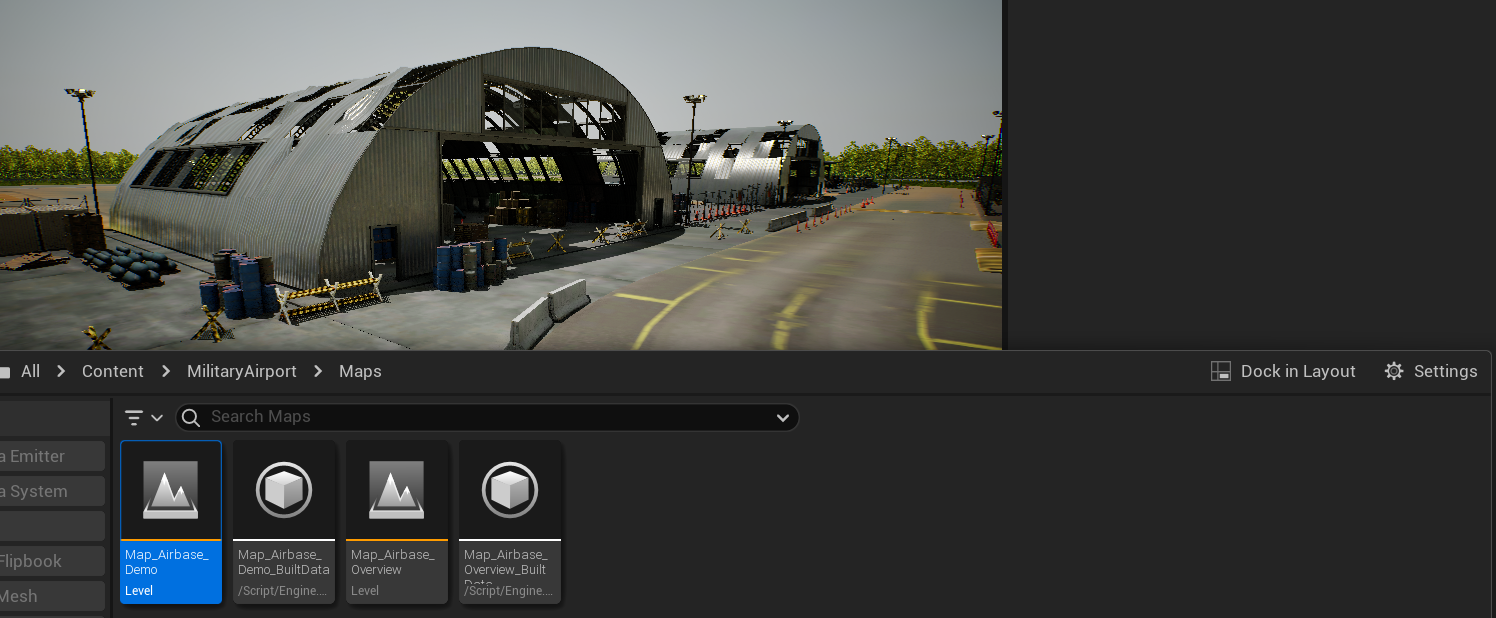Expand the saved searches dropdown arrow
The image size is (1496, 618).
pyautogui.click(x=782, y=417)
